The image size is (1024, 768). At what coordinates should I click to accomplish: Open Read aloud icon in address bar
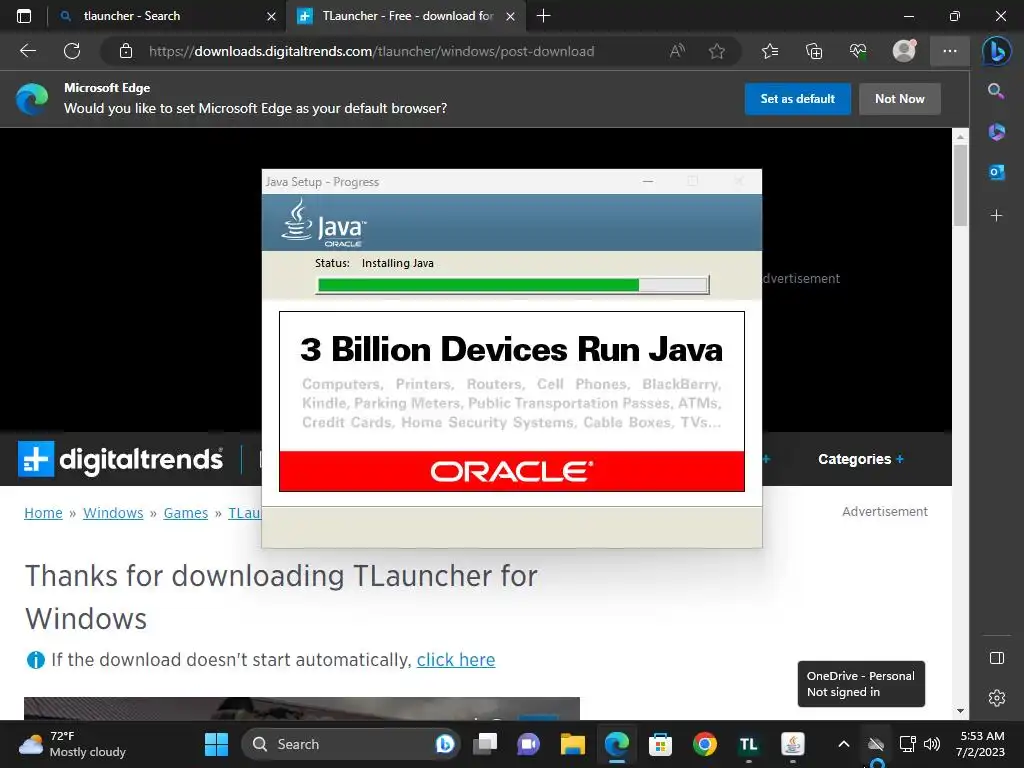(677, 51)
